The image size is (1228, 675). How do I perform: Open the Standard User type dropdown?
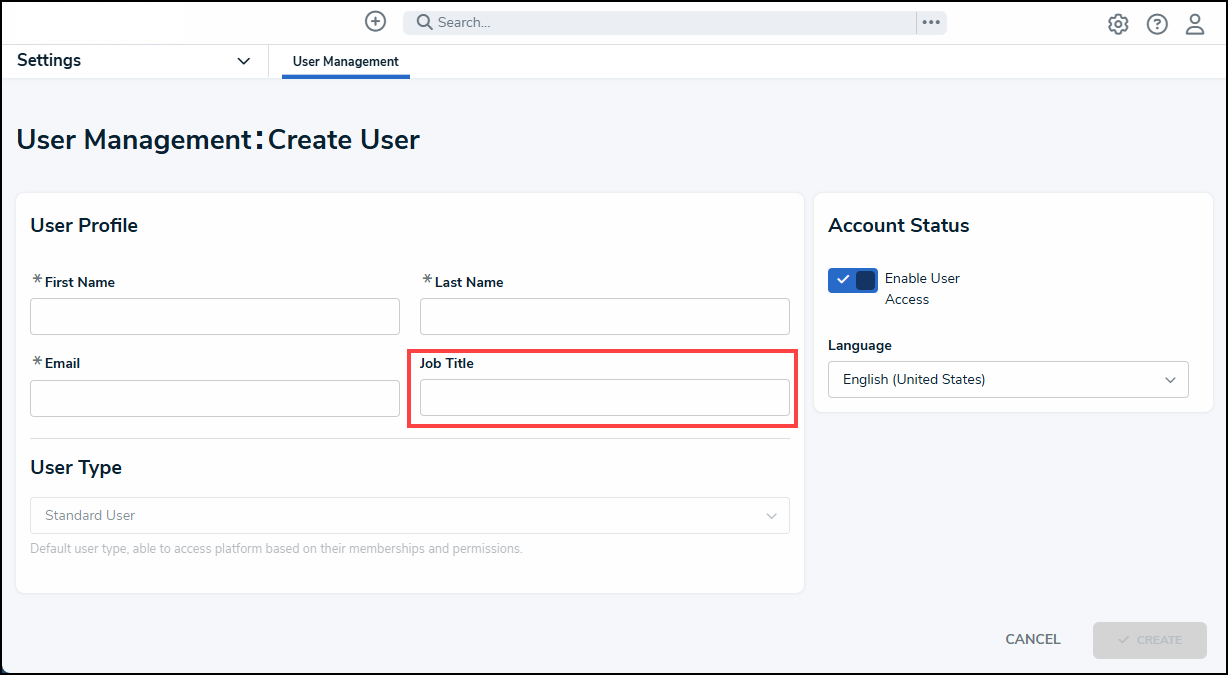click(410, 516)
